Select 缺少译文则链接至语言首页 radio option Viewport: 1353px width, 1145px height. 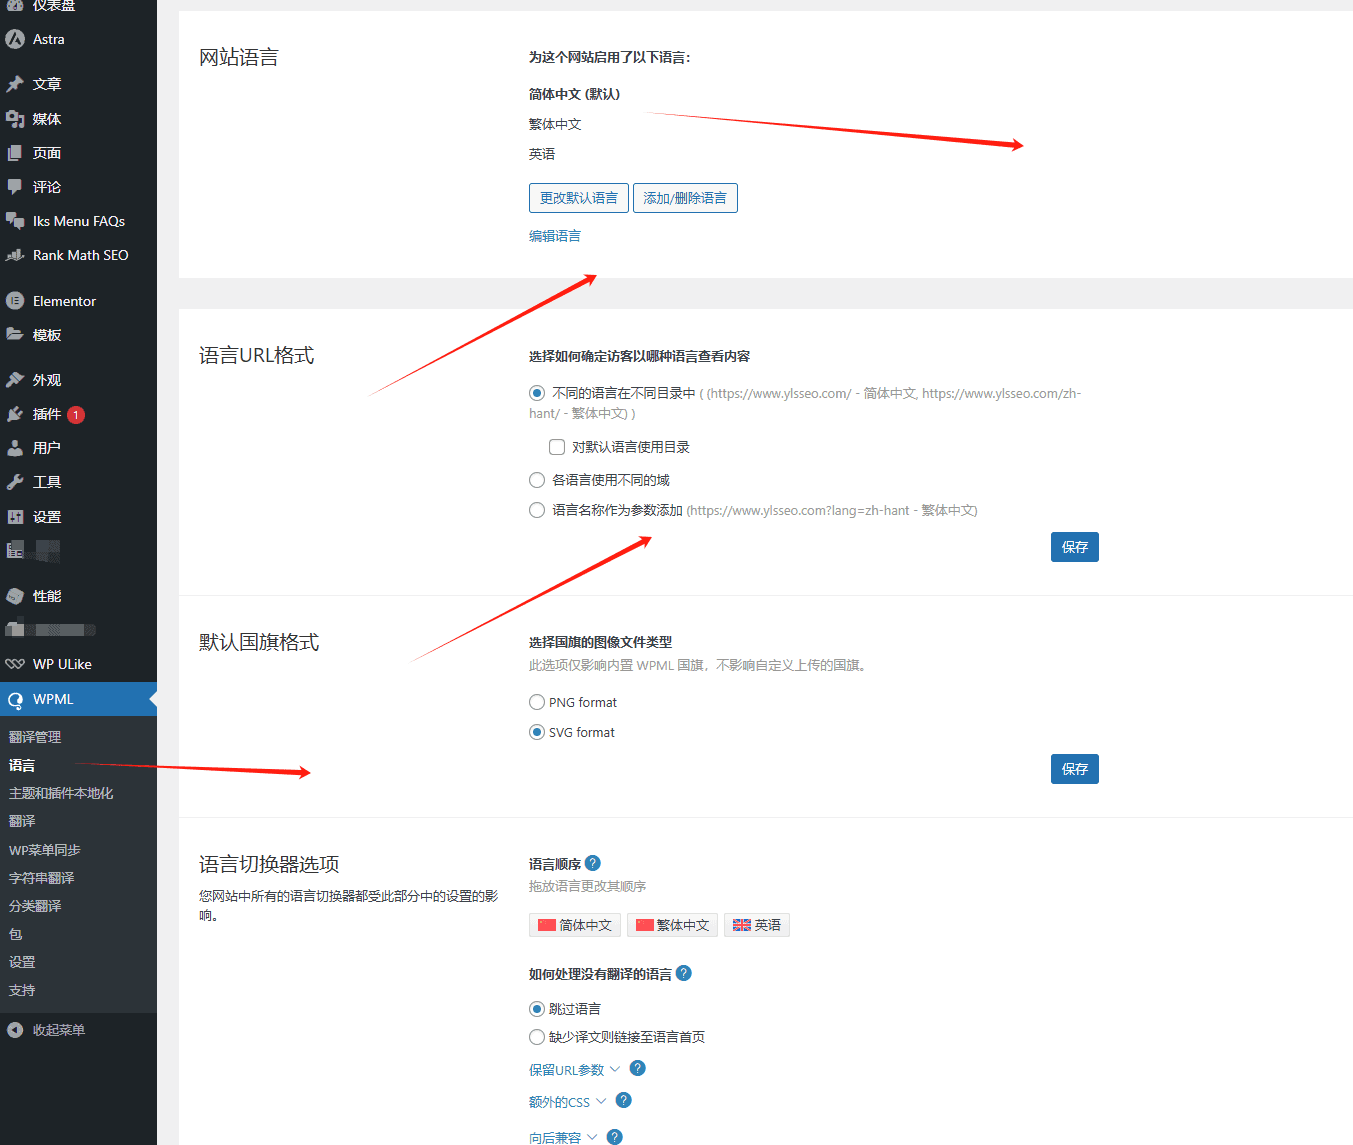click(537, 1037)
